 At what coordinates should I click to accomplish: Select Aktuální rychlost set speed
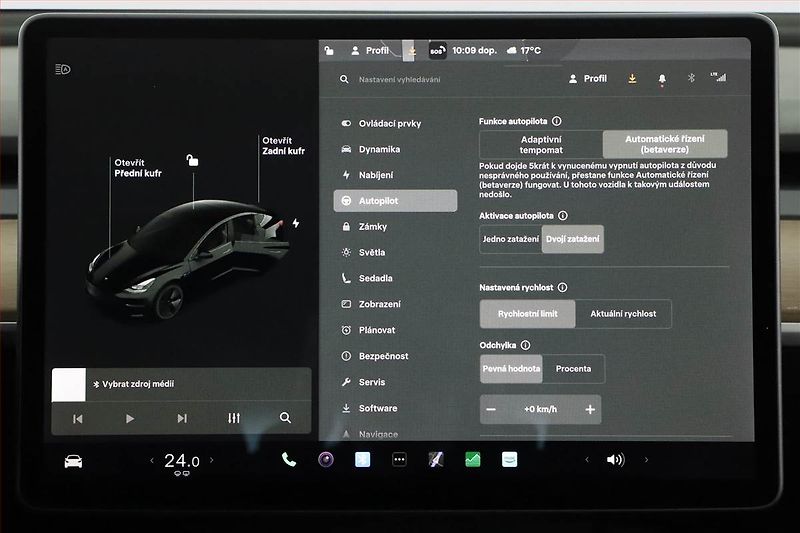pos(623,314)
